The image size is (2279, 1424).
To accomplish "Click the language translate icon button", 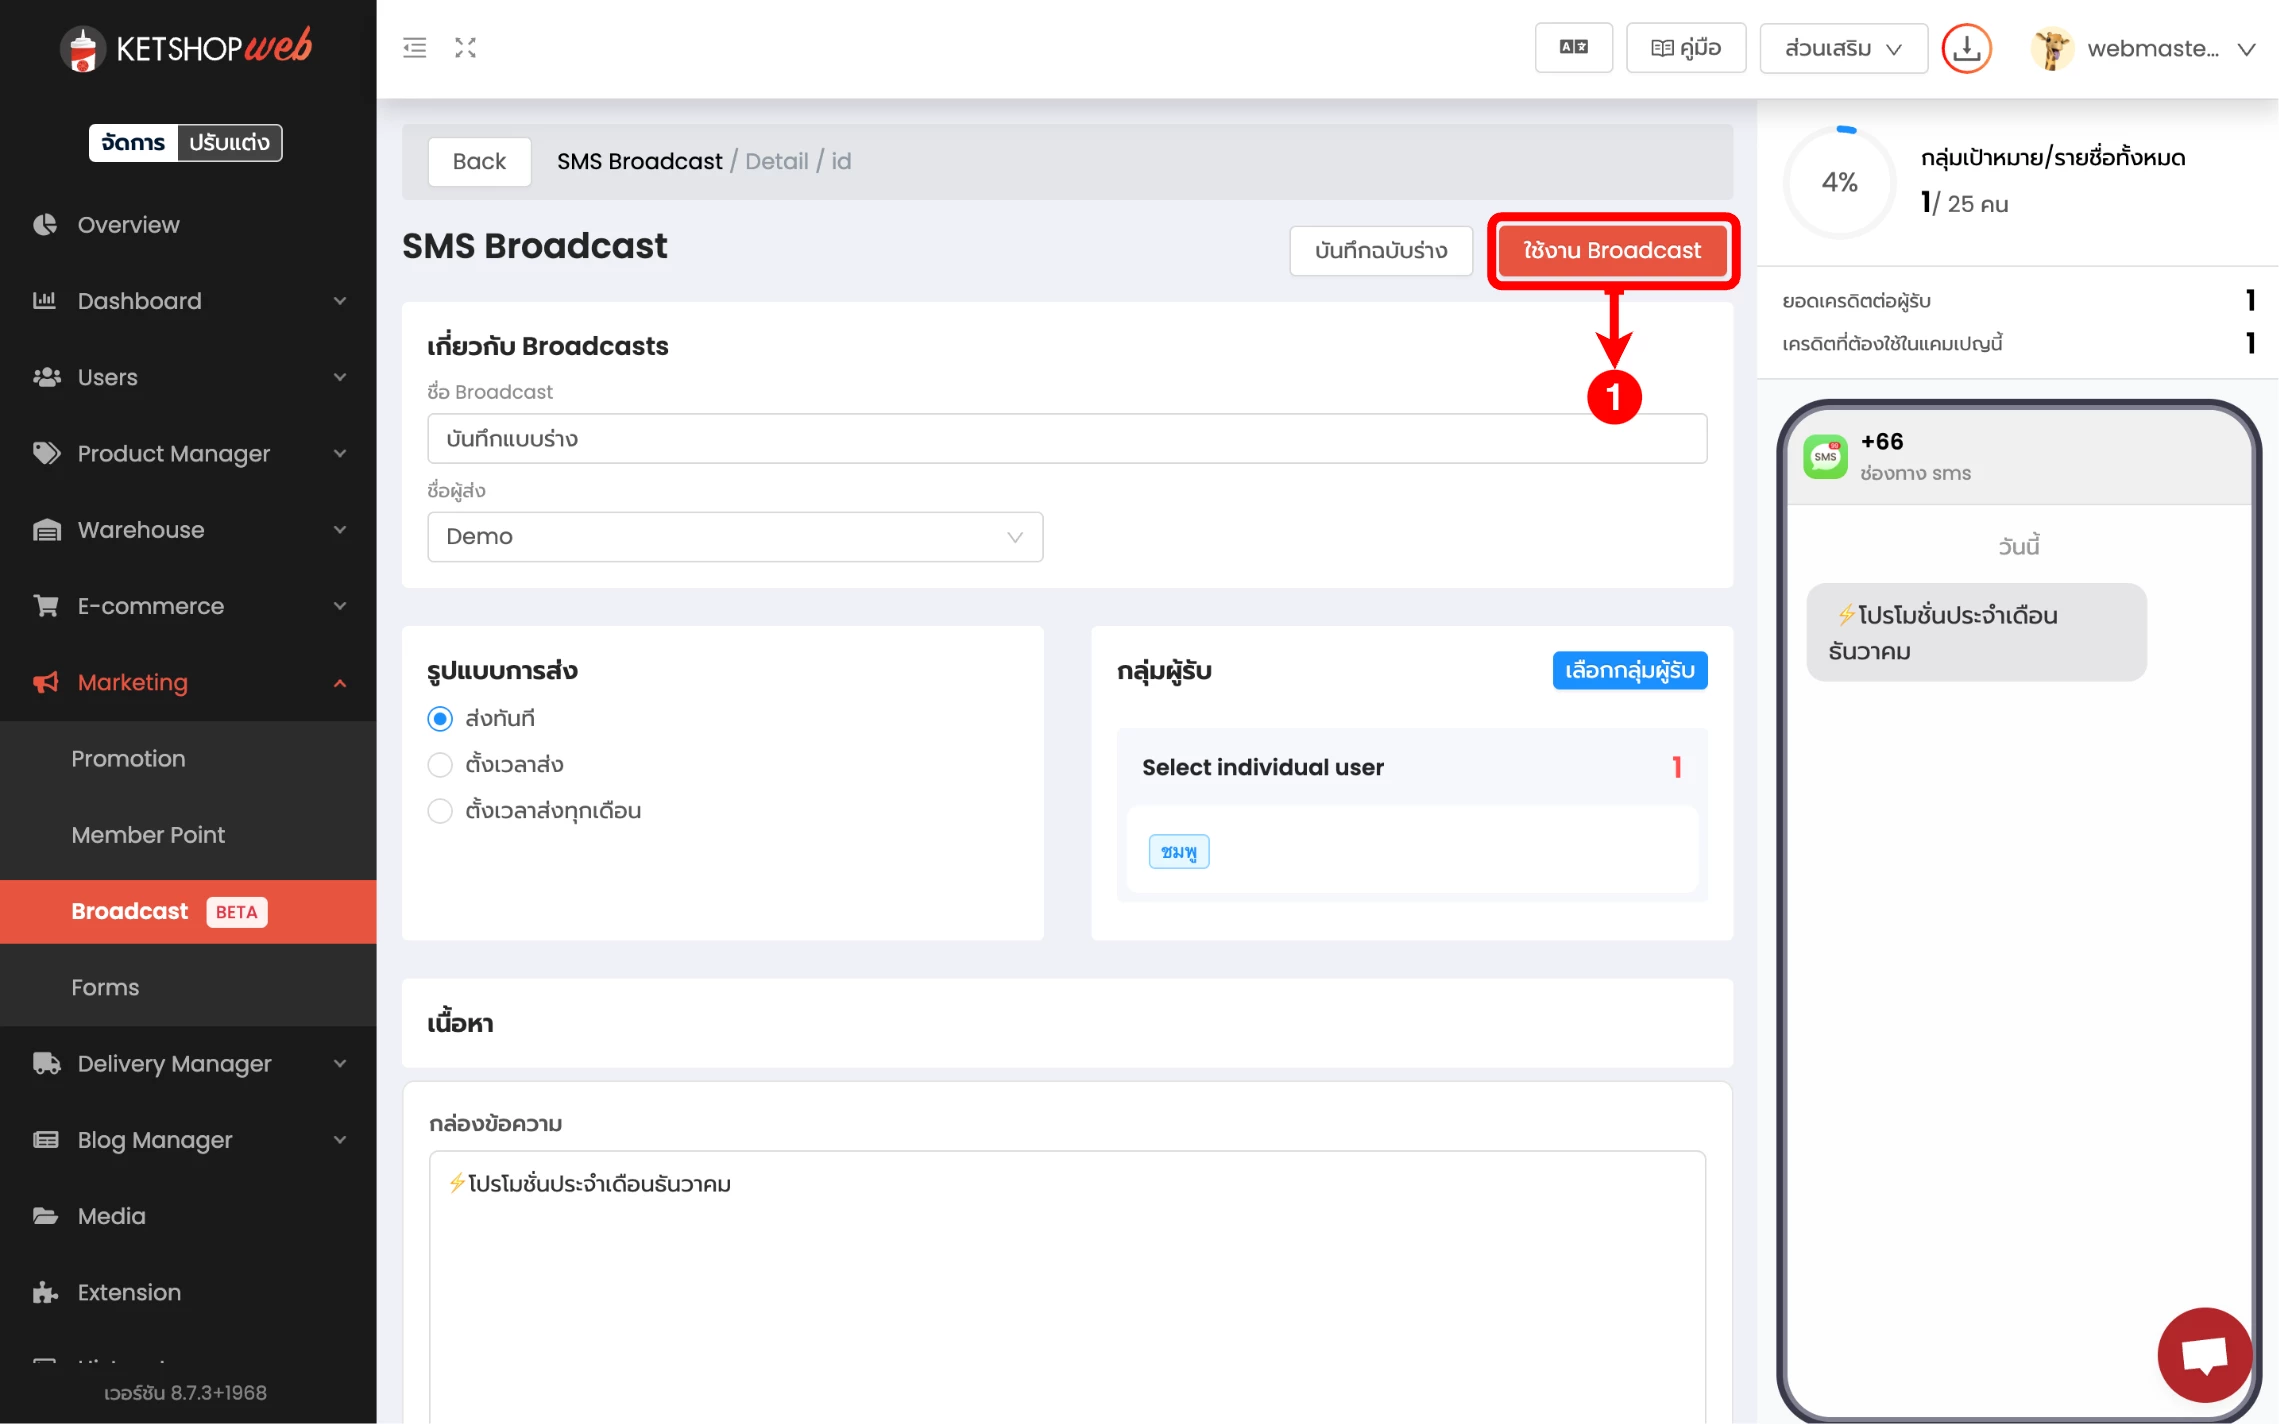I will click(1573, 48).
